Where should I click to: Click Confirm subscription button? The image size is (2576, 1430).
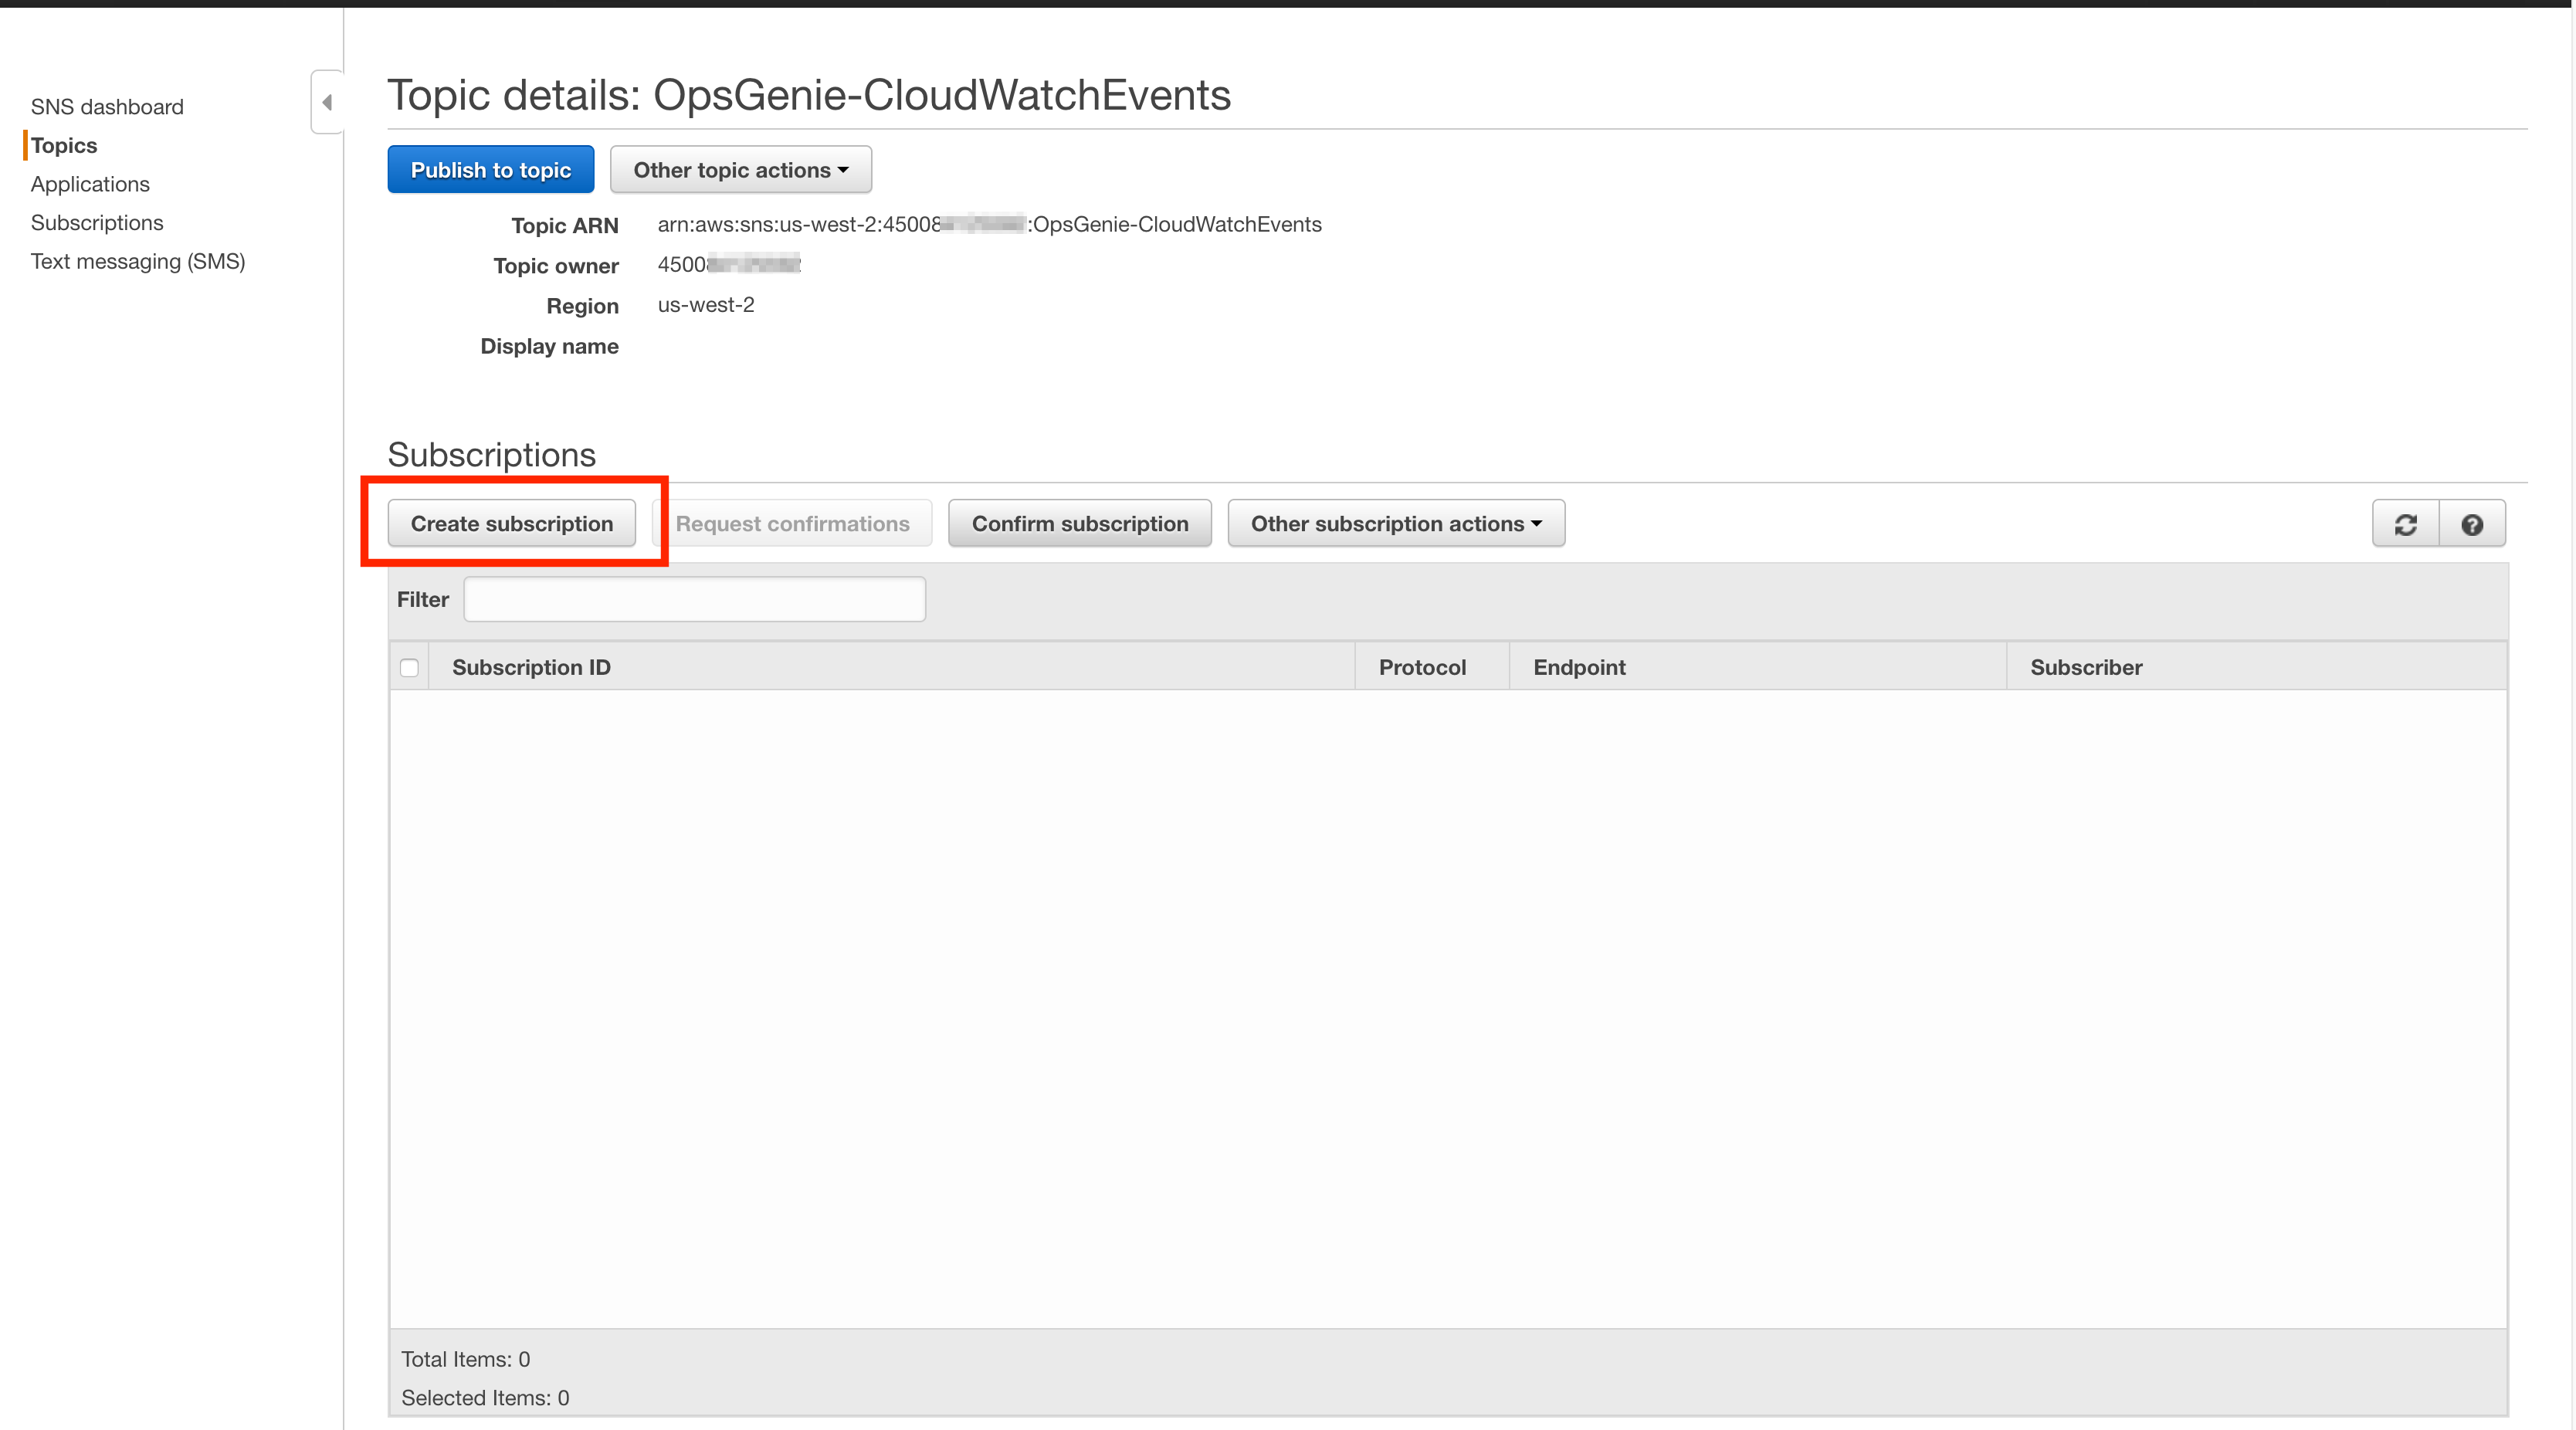point(1078,523)
